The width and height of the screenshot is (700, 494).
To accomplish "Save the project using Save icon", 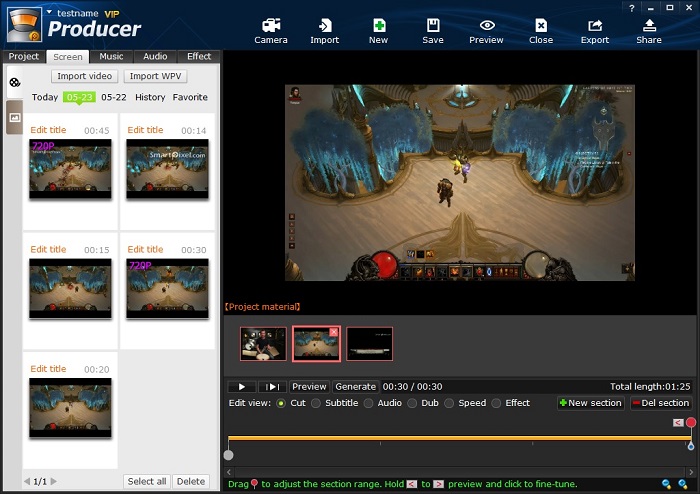I will (432, 30).
